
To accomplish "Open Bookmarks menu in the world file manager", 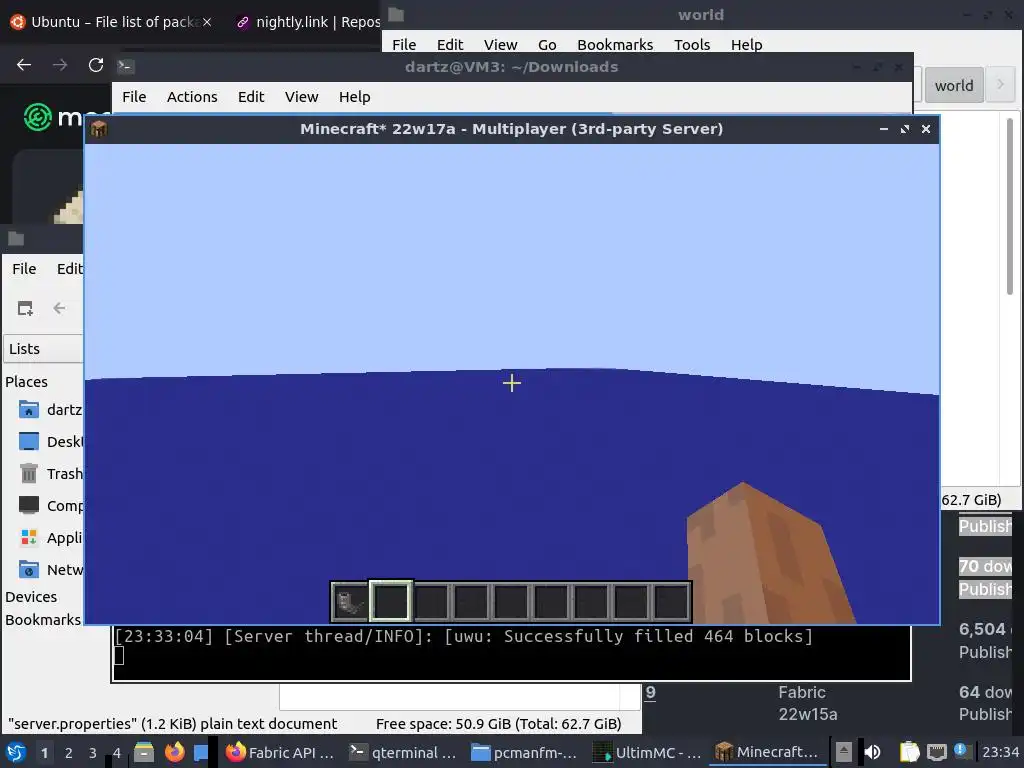I will point(615,44).
